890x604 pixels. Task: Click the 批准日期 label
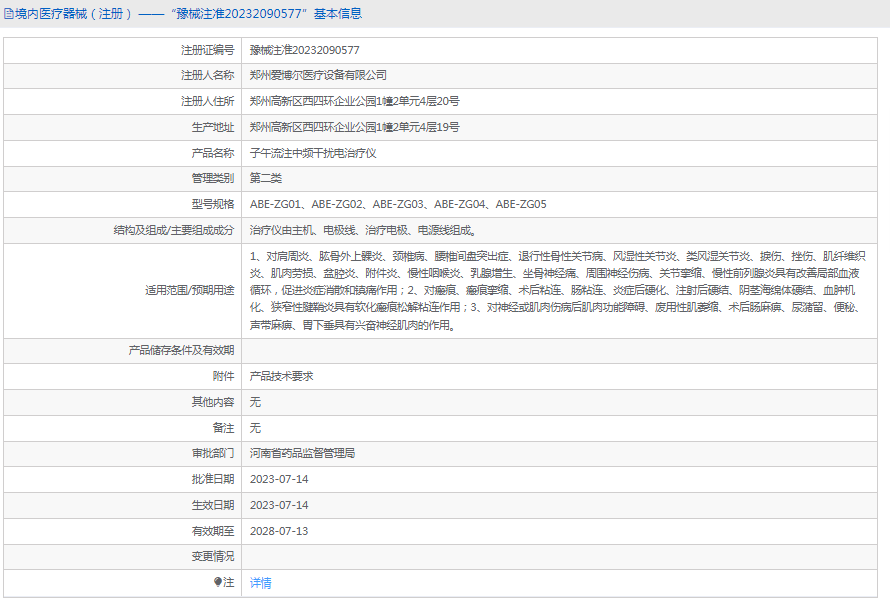[213, 479]
